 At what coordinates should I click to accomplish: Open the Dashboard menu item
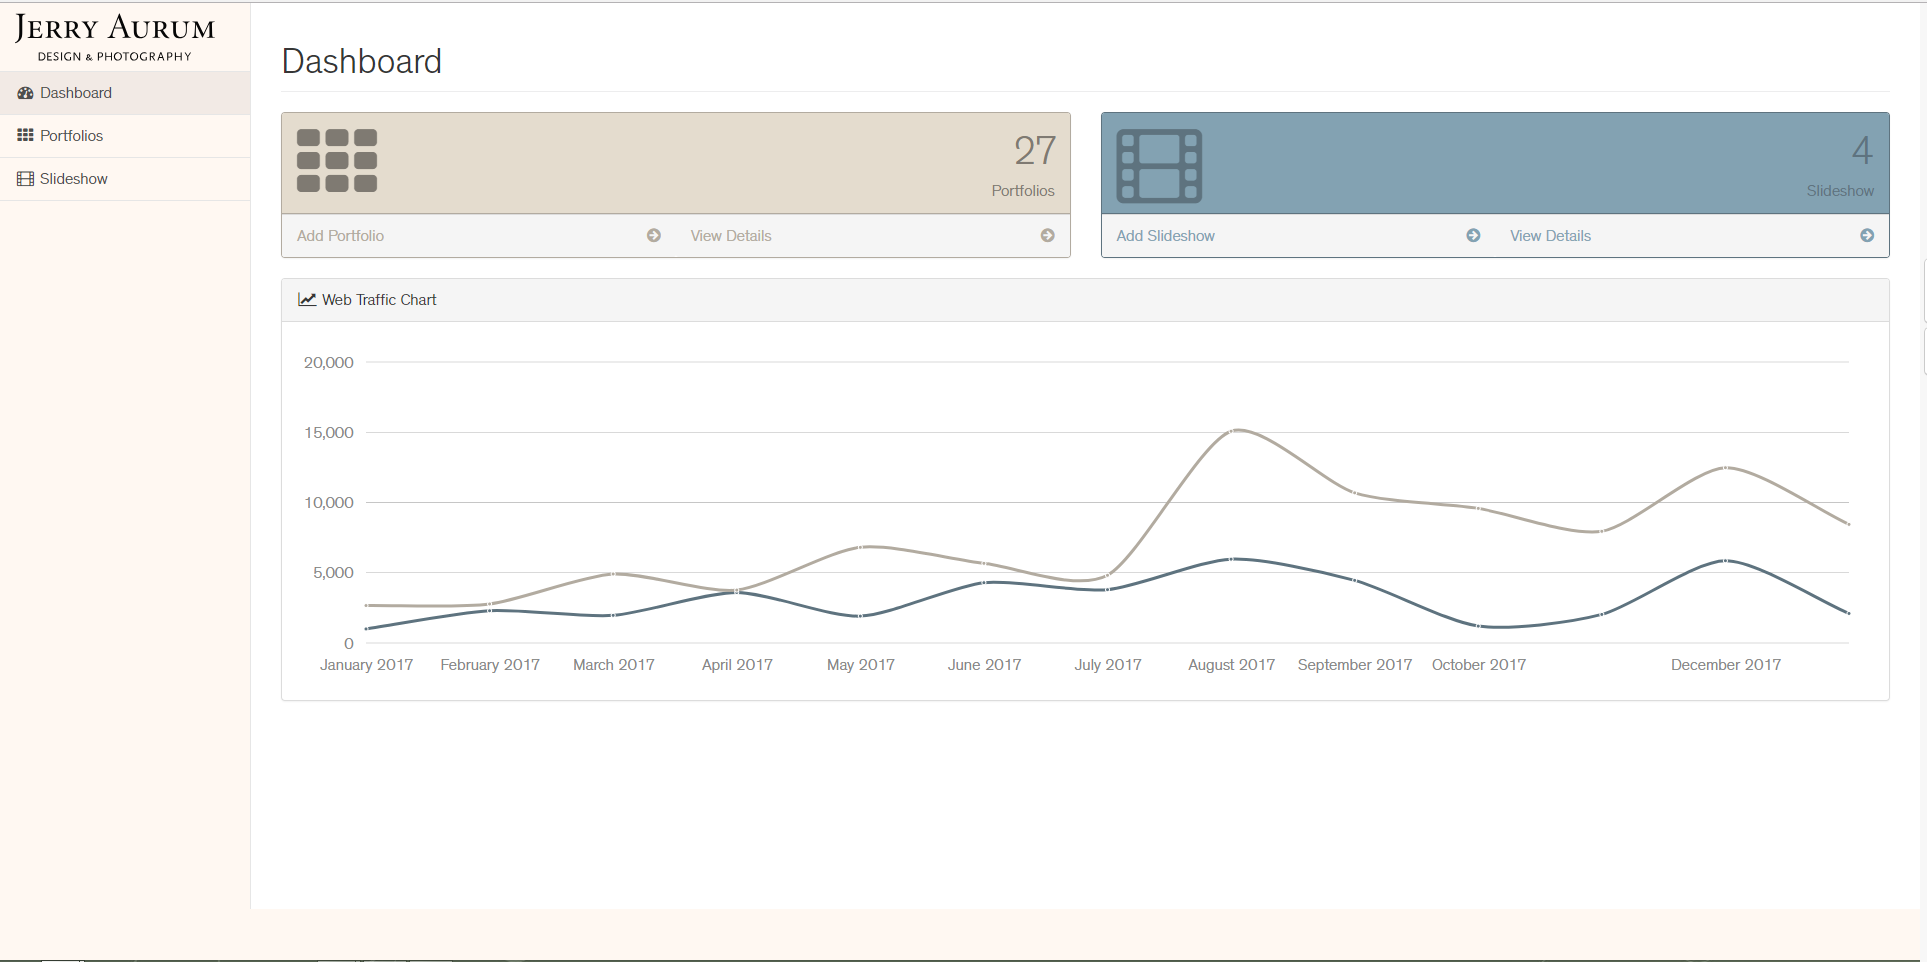tap(76, 93)
